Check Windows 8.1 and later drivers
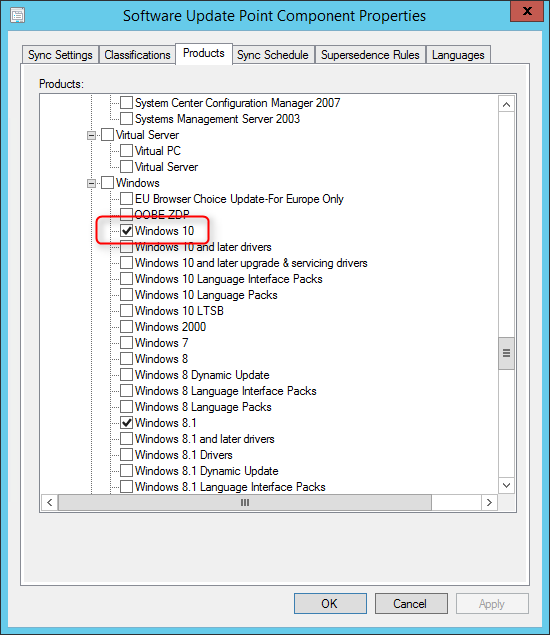This screenshot has width=550, height=635. coord(126,439)
